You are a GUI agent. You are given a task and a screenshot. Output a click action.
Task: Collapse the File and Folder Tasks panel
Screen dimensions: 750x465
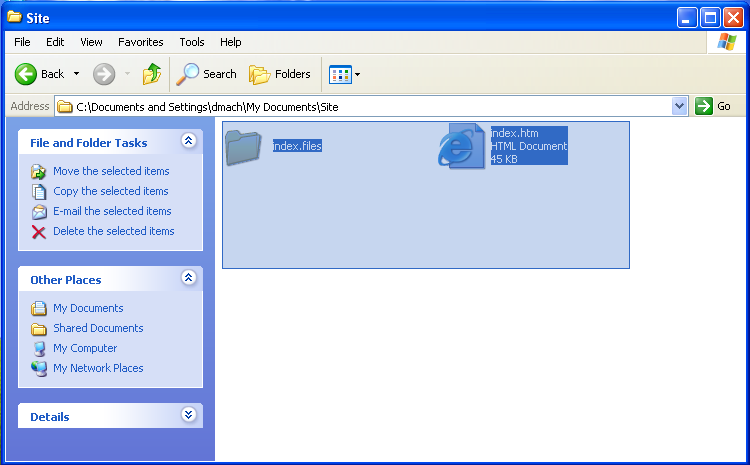(188, 142)
